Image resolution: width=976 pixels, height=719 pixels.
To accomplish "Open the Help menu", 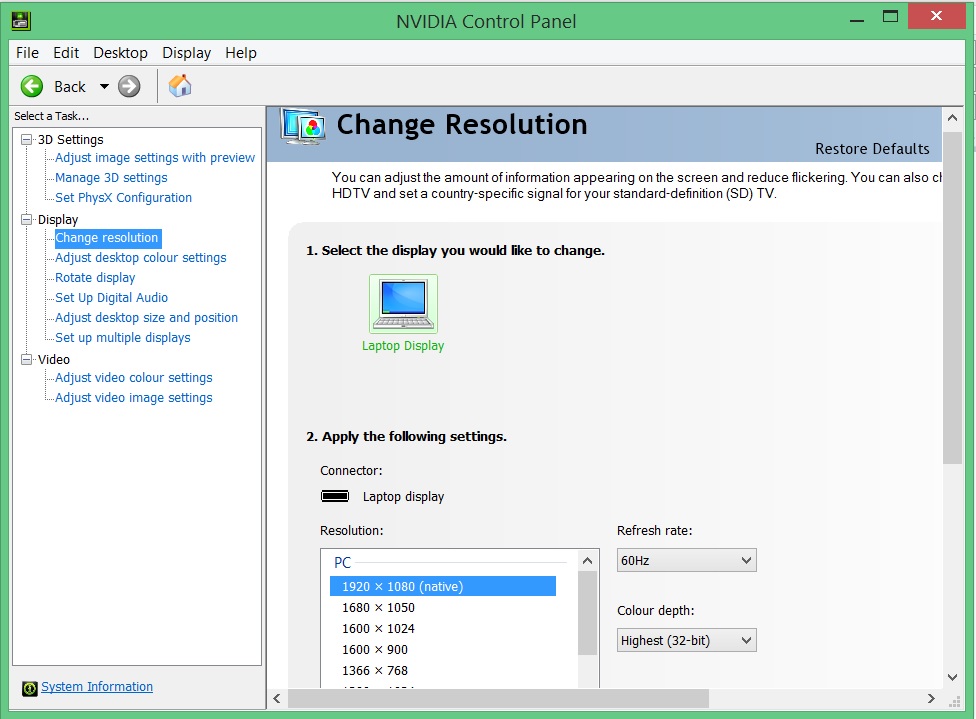I will tap(241, 53).
